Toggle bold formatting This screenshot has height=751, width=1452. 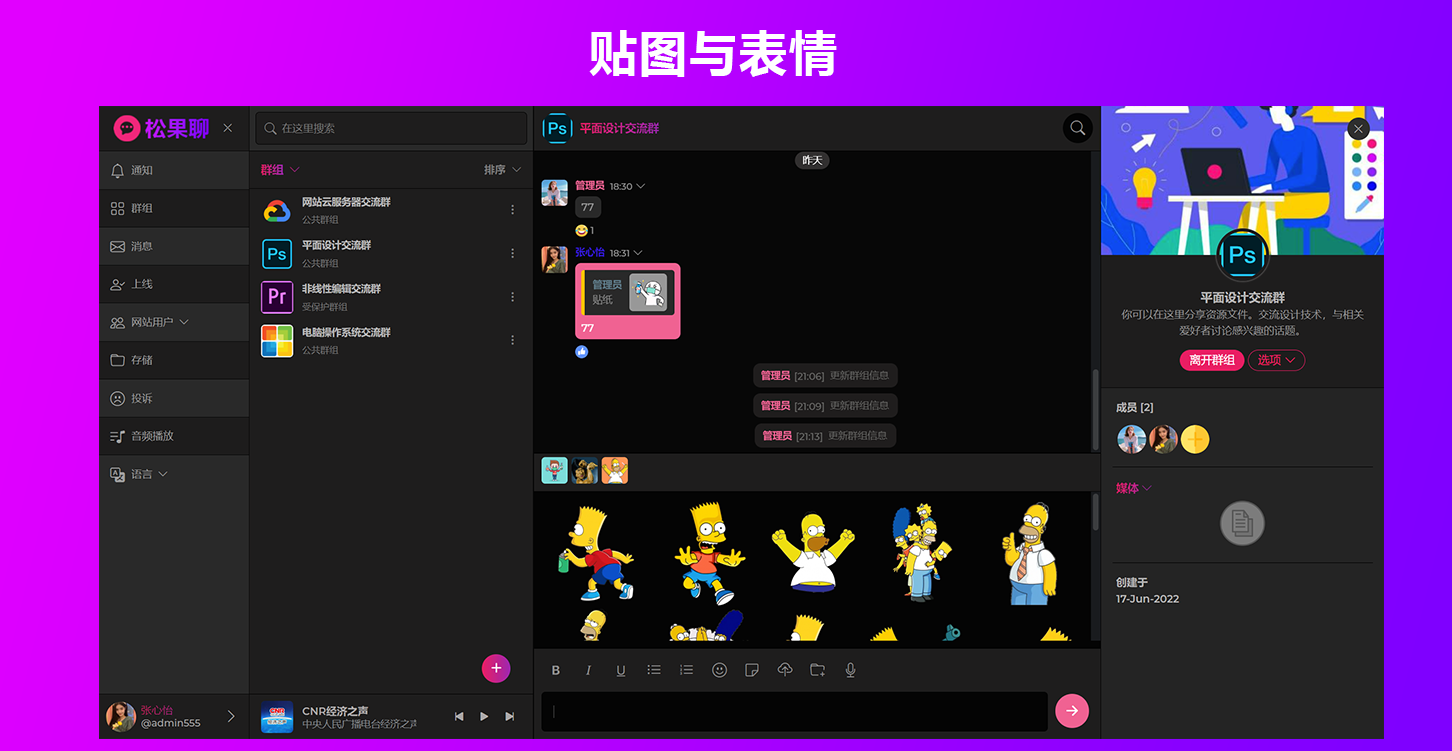556,670
